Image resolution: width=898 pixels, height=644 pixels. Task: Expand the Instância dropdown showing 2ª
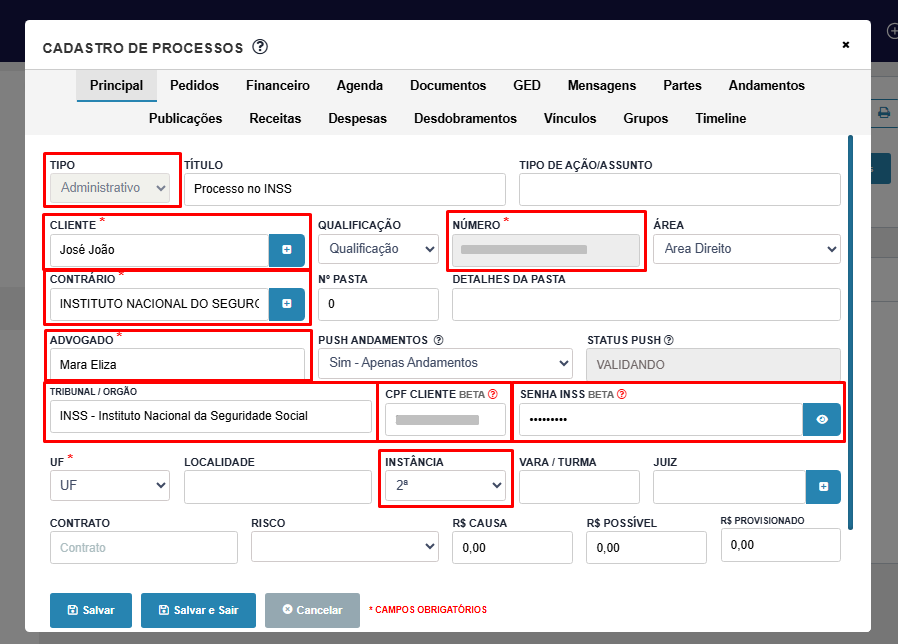pos(446,486)
